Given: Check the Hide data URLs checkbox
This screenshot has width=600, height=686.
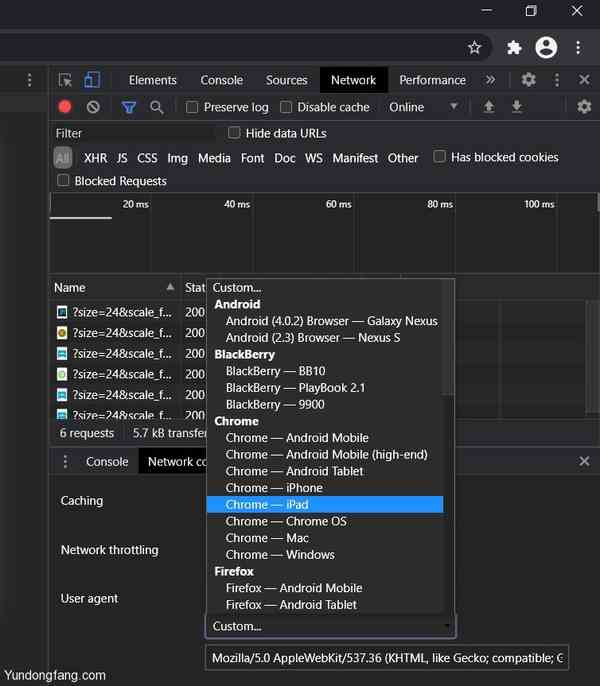Looking at the screenshot, I should [x=234, y=133].
